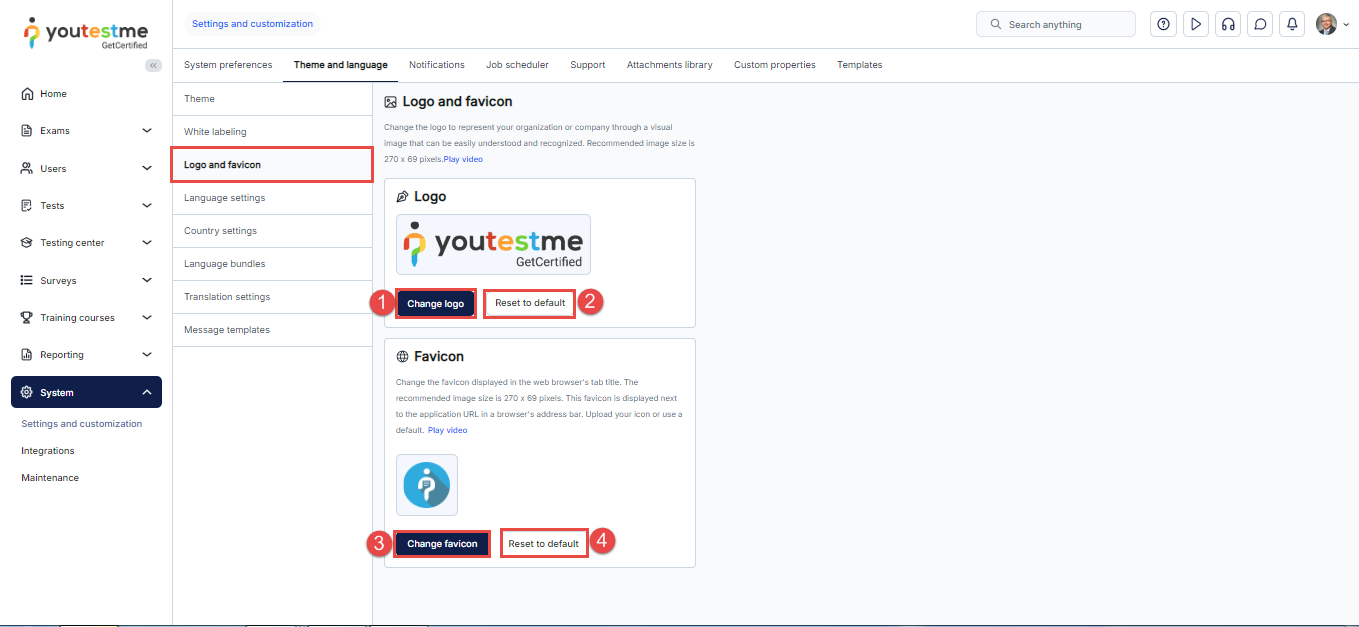1359x627 pixels.
Task: Open Country settings
Action: tap(272, 231)
